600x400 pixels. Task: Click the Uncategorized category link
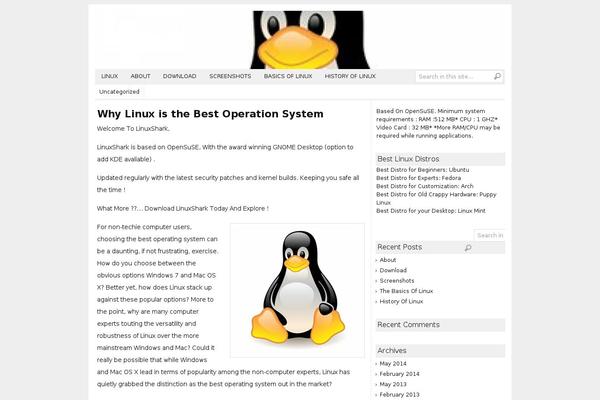click(x=119, y=92)
